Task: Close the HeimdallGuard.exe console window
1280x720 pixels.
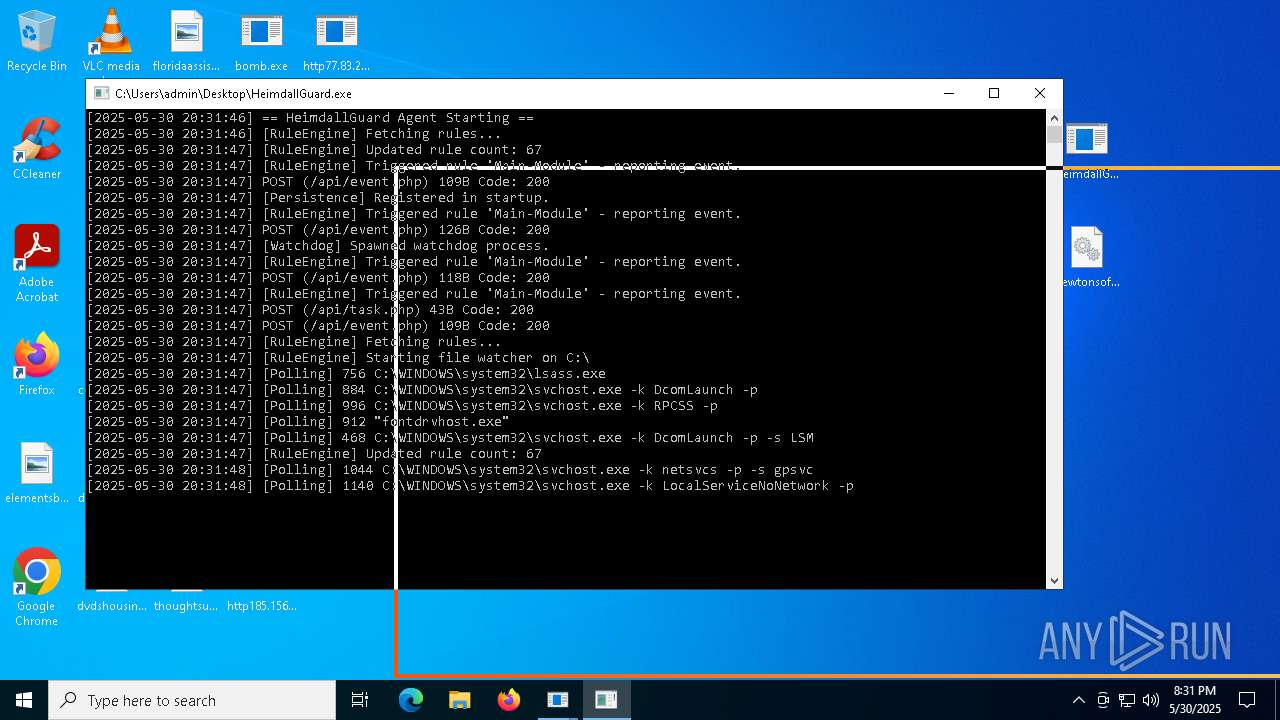Action: 1040,93
